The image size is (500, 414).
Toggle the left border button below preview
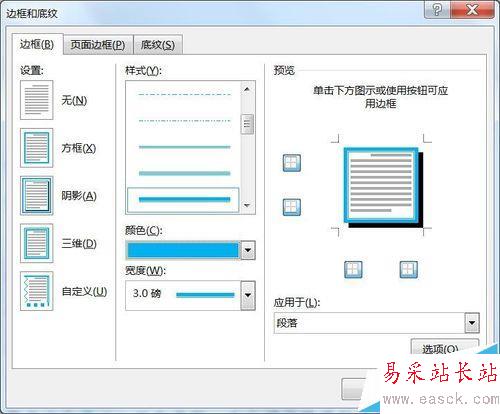click(353, 270)
